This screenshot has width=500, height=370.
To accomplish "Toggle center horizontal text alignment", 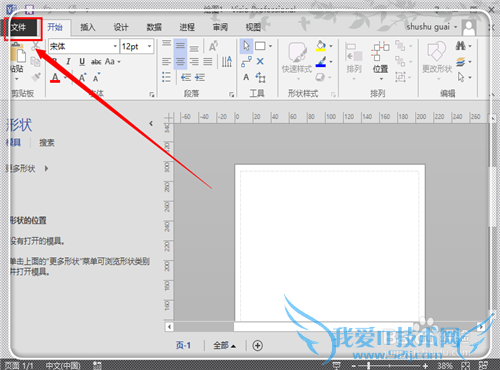I will pos(180,62).
